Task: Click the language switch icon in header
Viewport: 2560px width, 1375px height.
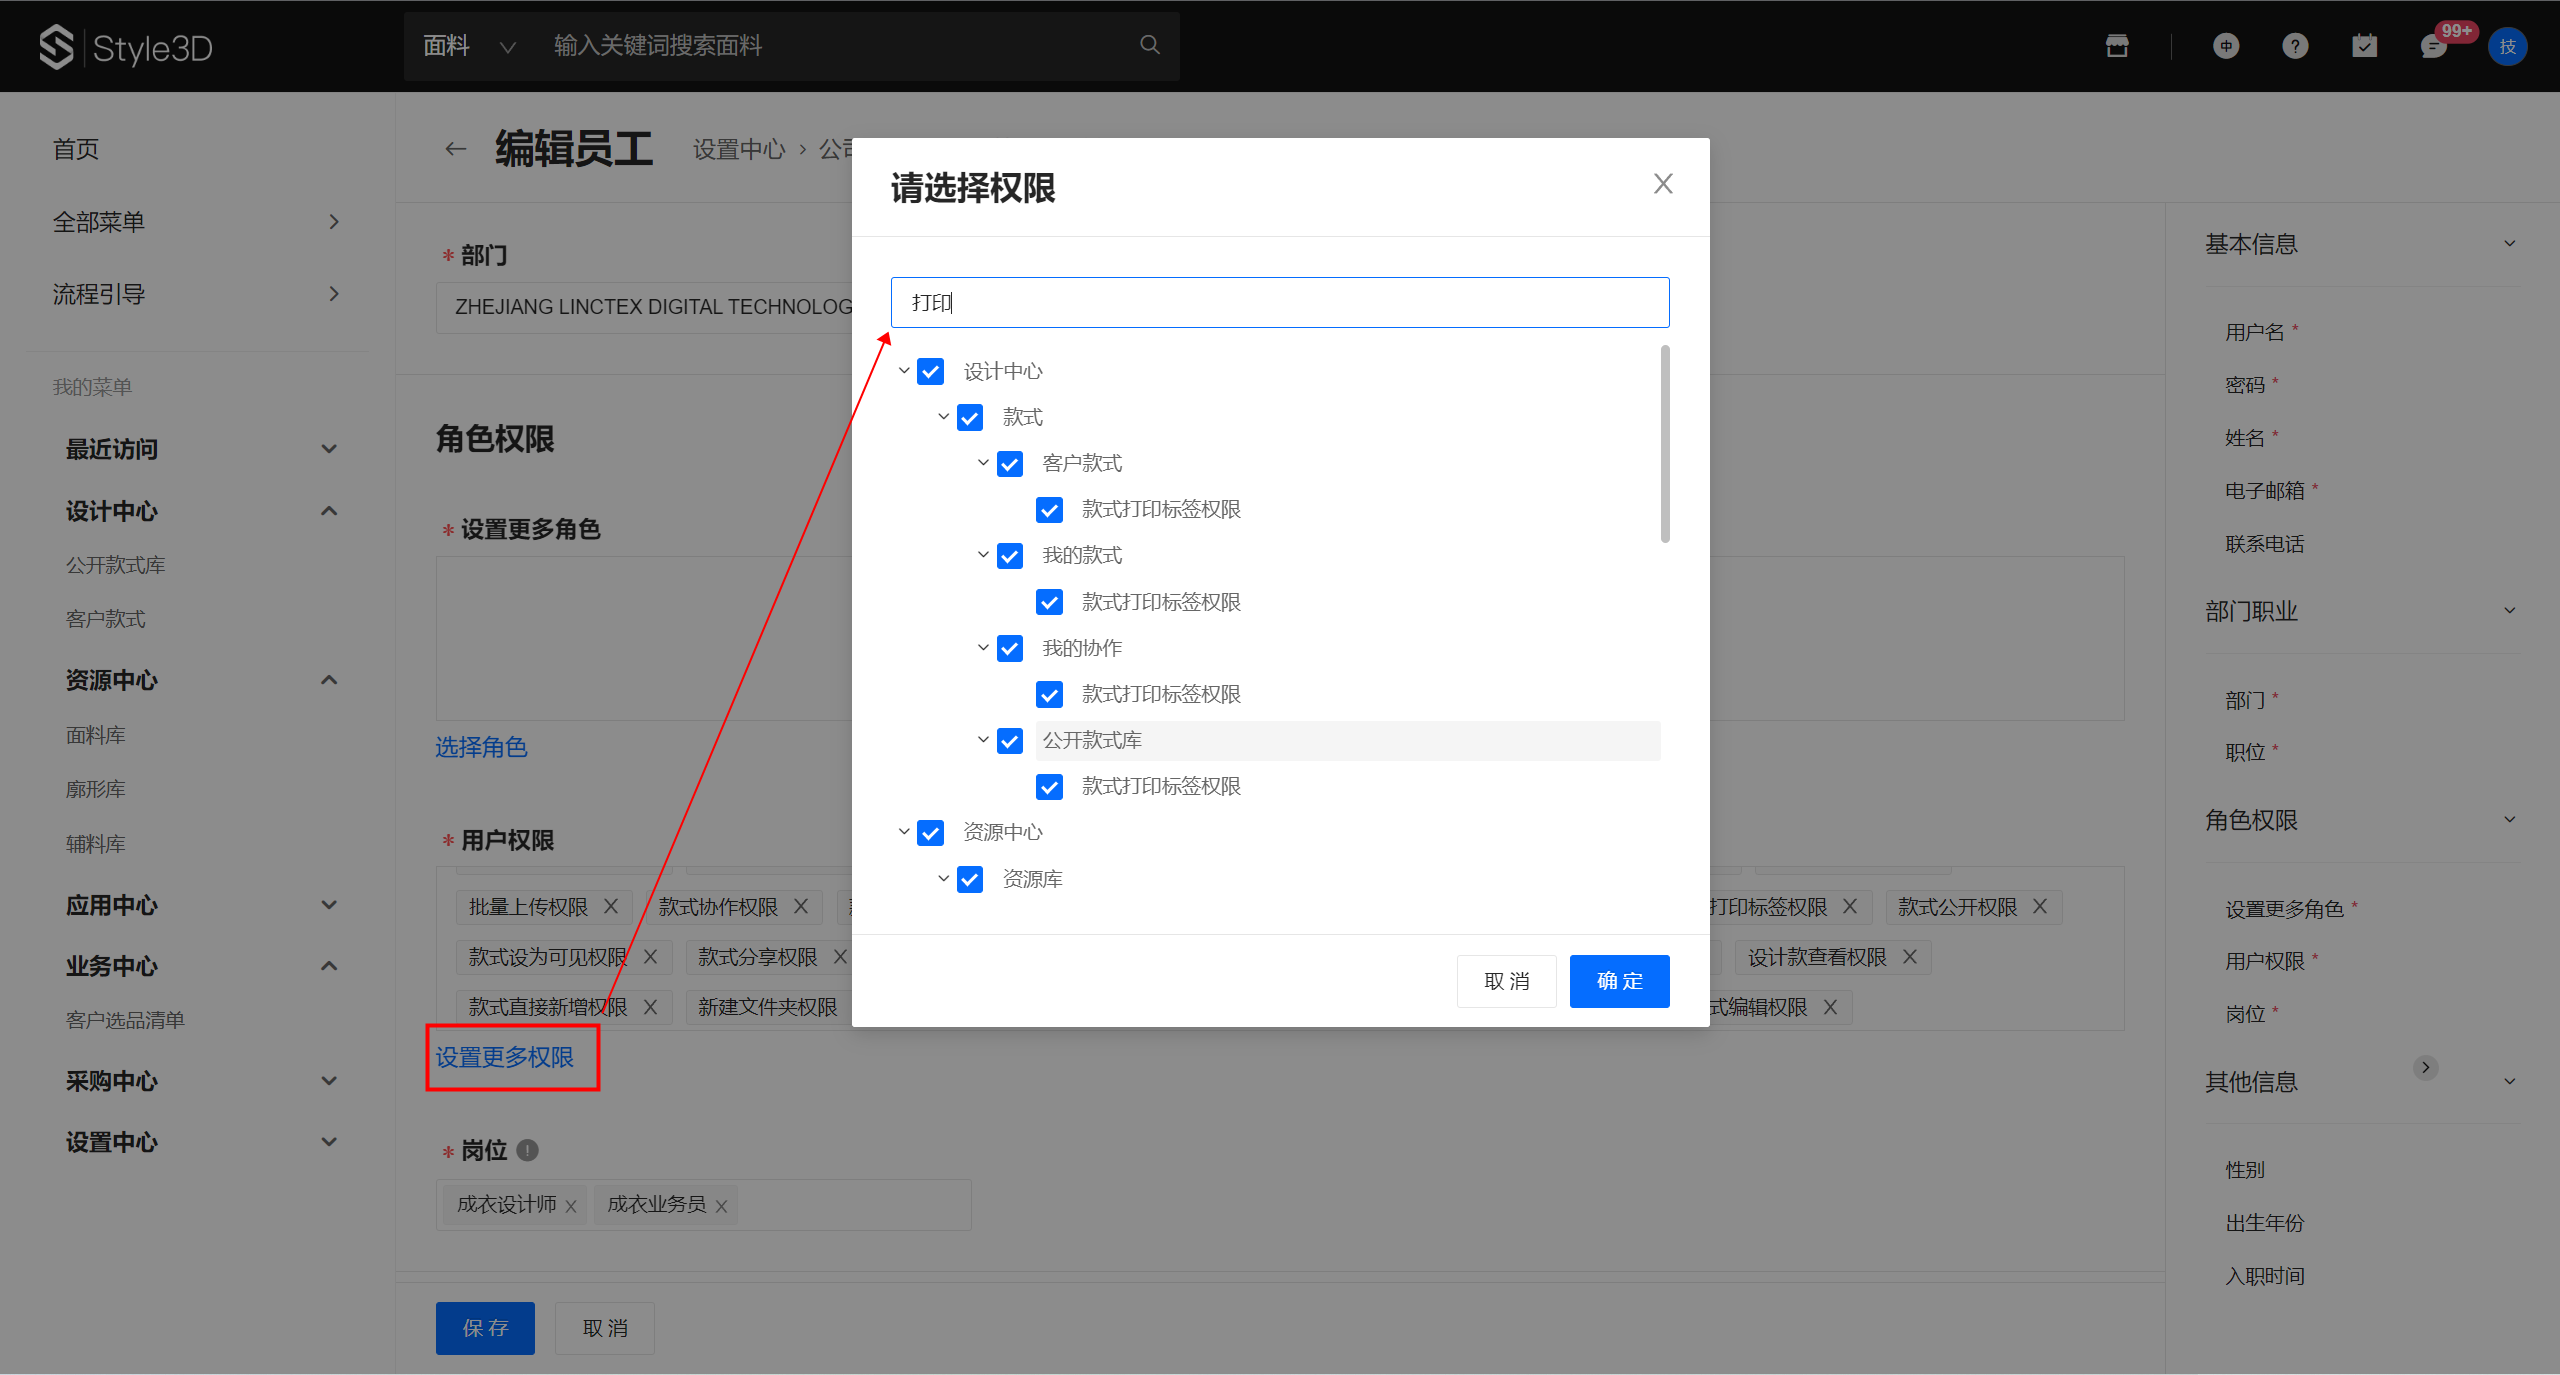Action: tap(2226, 46)
